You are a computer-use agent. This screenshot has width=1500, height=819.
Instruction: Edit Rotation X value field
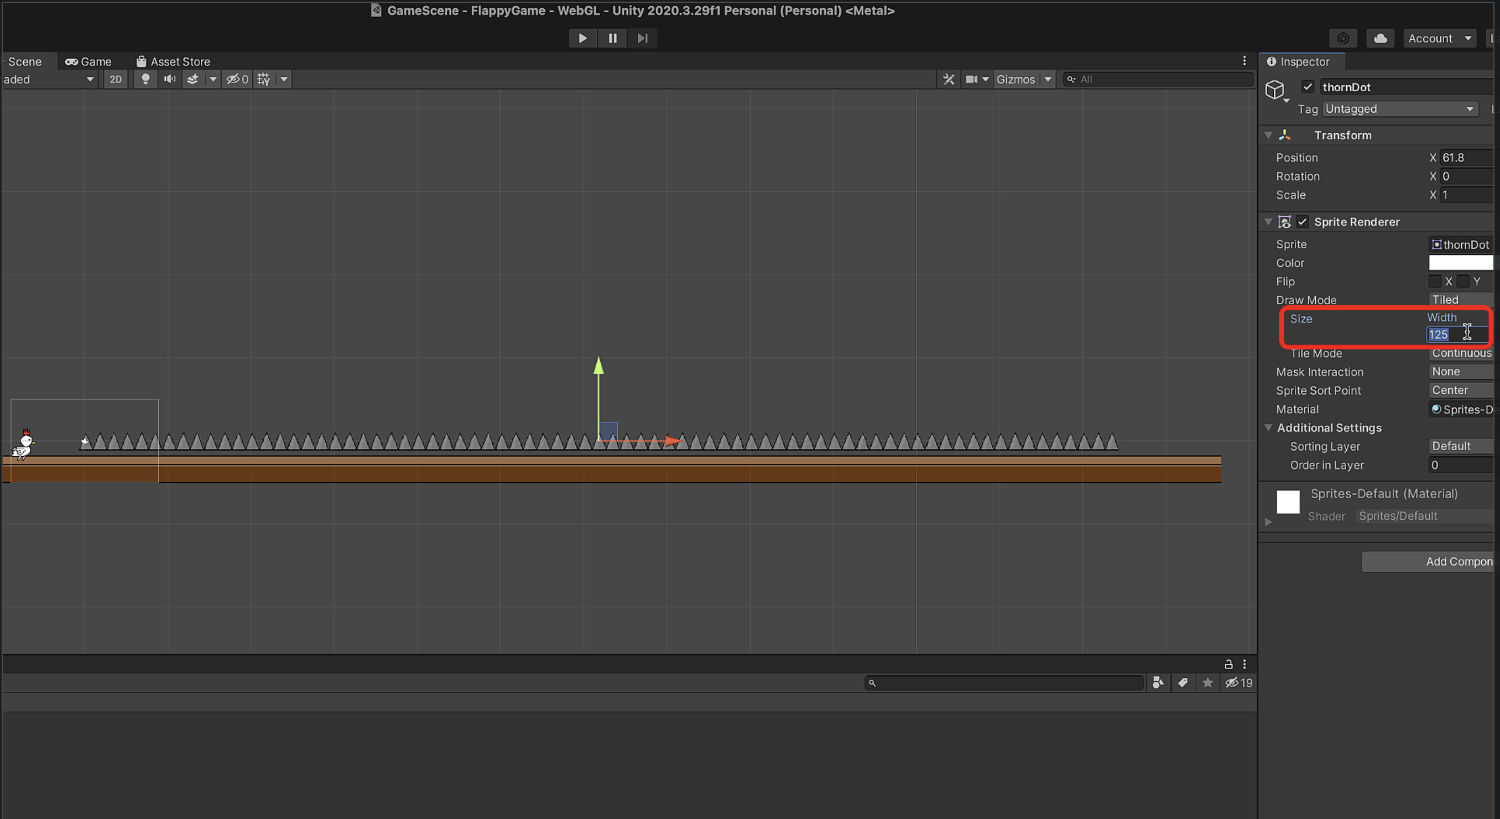click(x=1466, y=176)
